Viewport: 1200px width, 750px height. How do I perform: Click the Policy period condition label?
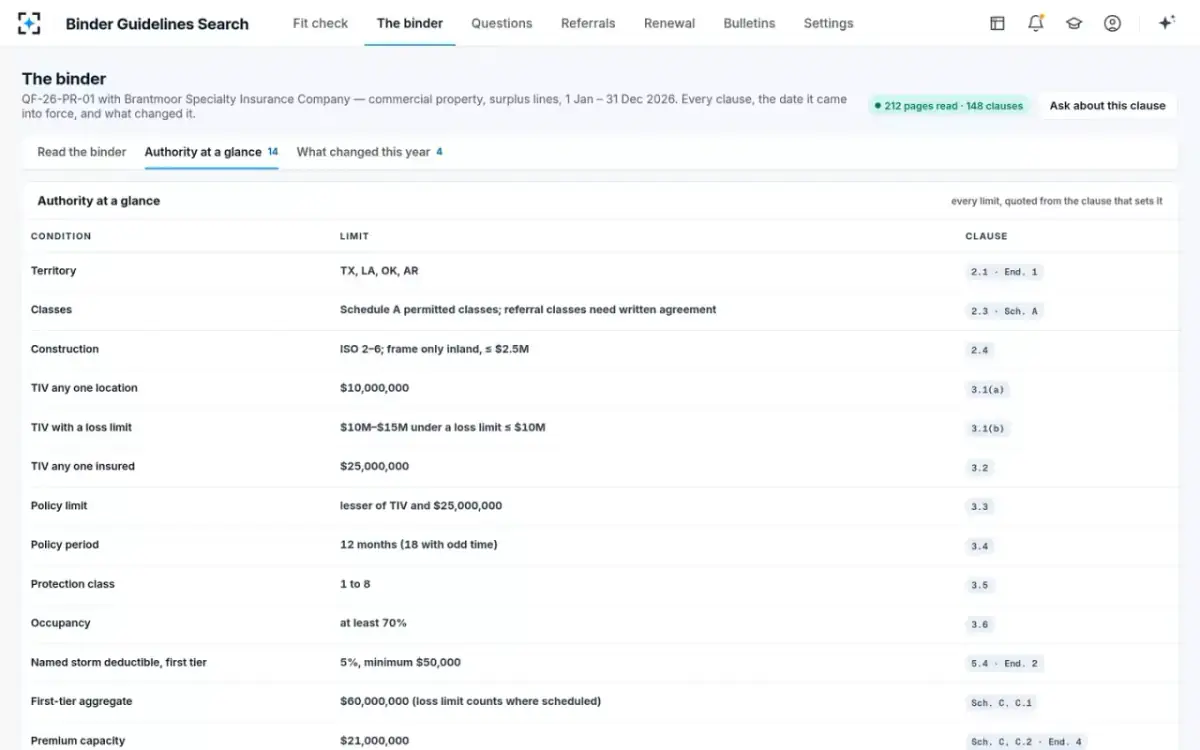click(x=65, y=545)
